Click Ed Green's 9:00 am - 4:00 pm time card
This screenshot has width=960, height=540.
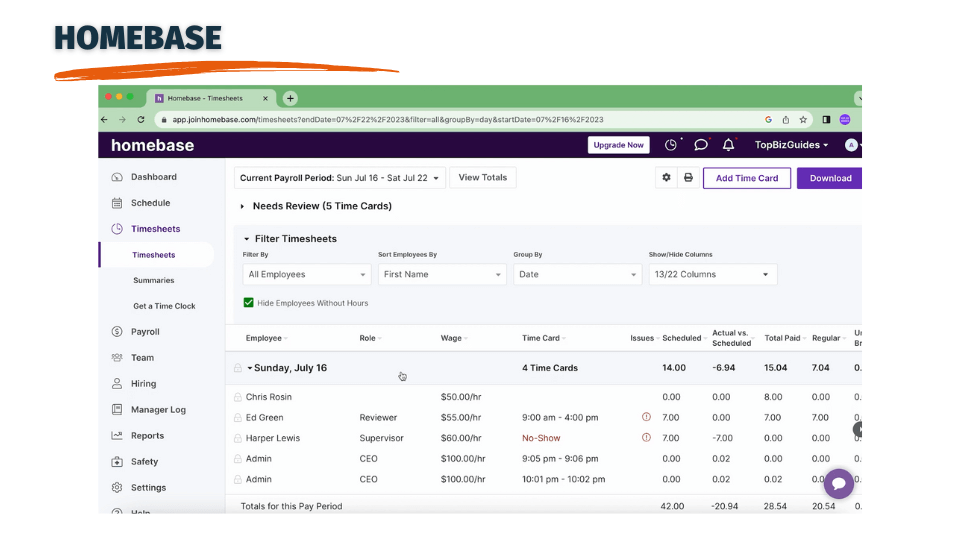pos(560,418)
